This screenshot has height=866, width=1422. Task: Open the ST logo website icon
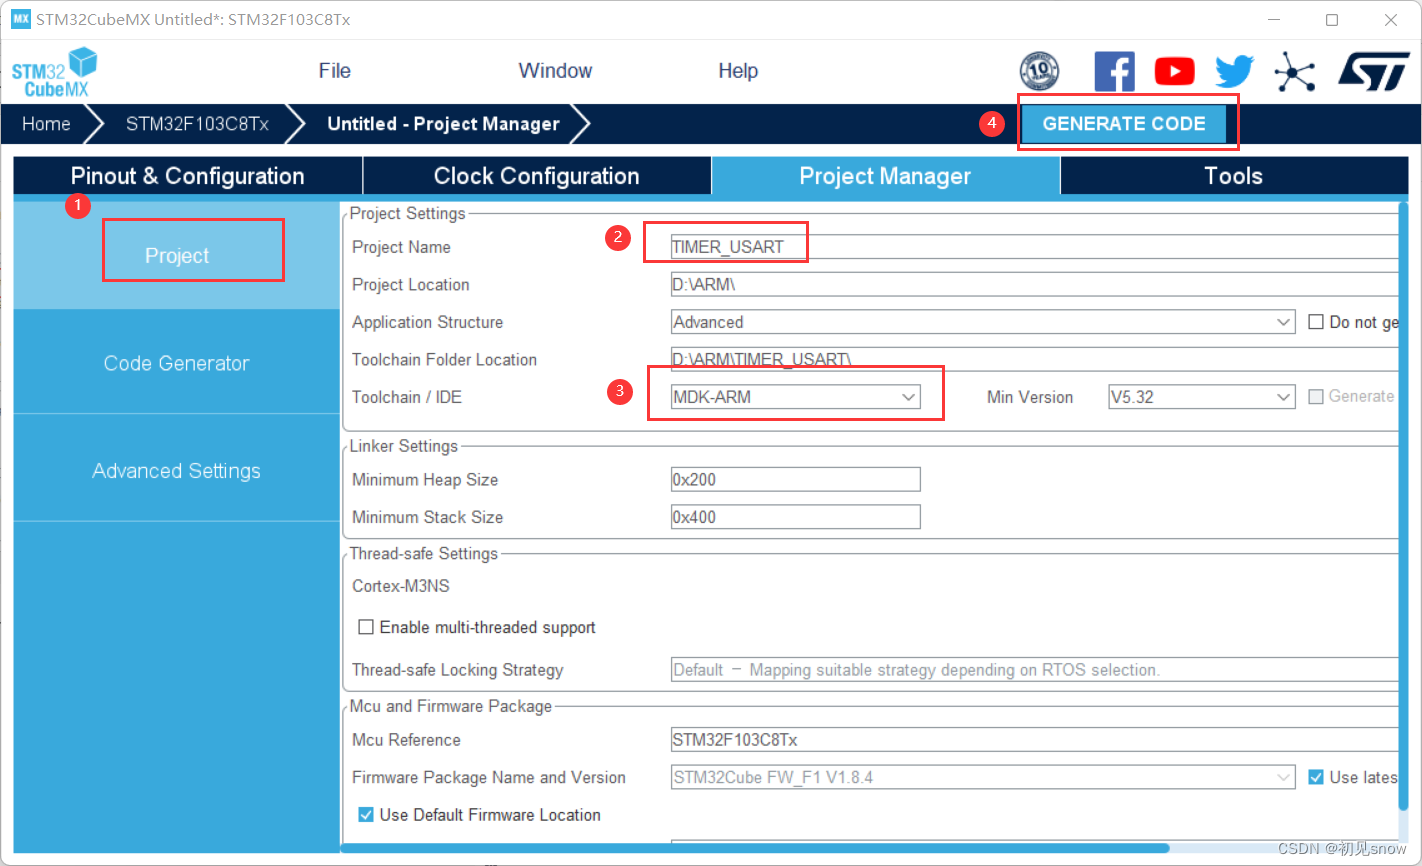1373,71
